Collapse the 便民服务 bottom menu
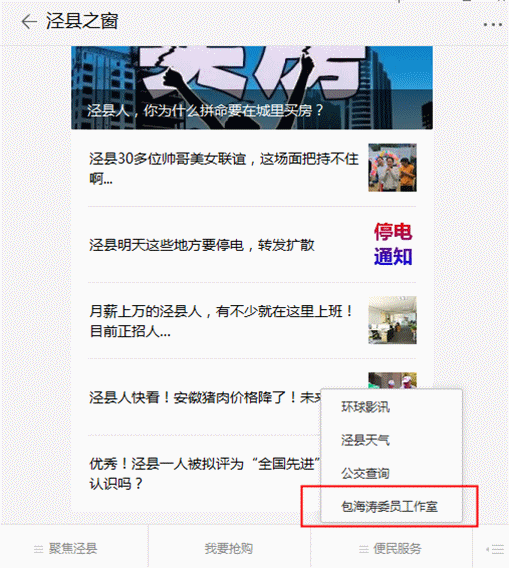The width and height of the screenshot is (509, 568). tap(392, 547)
